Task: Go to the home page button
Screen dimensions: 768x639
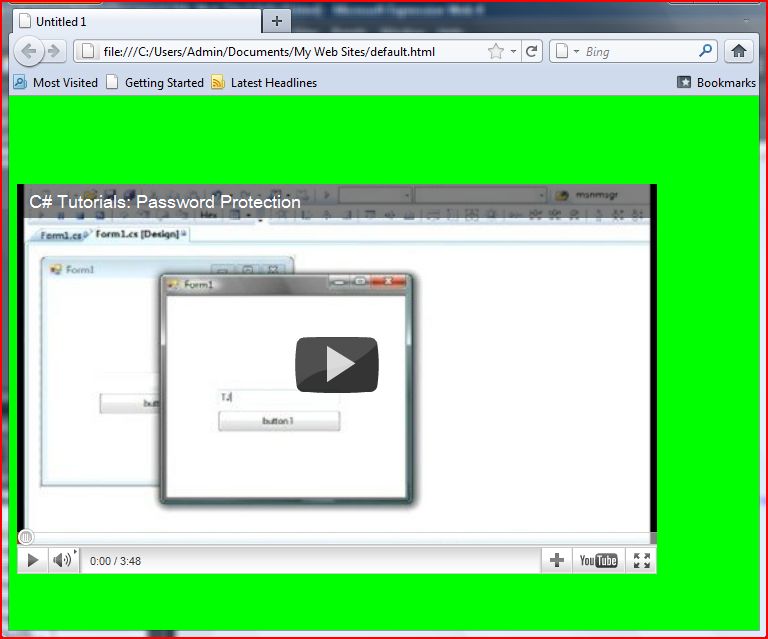Action: [x=739, y=51]
